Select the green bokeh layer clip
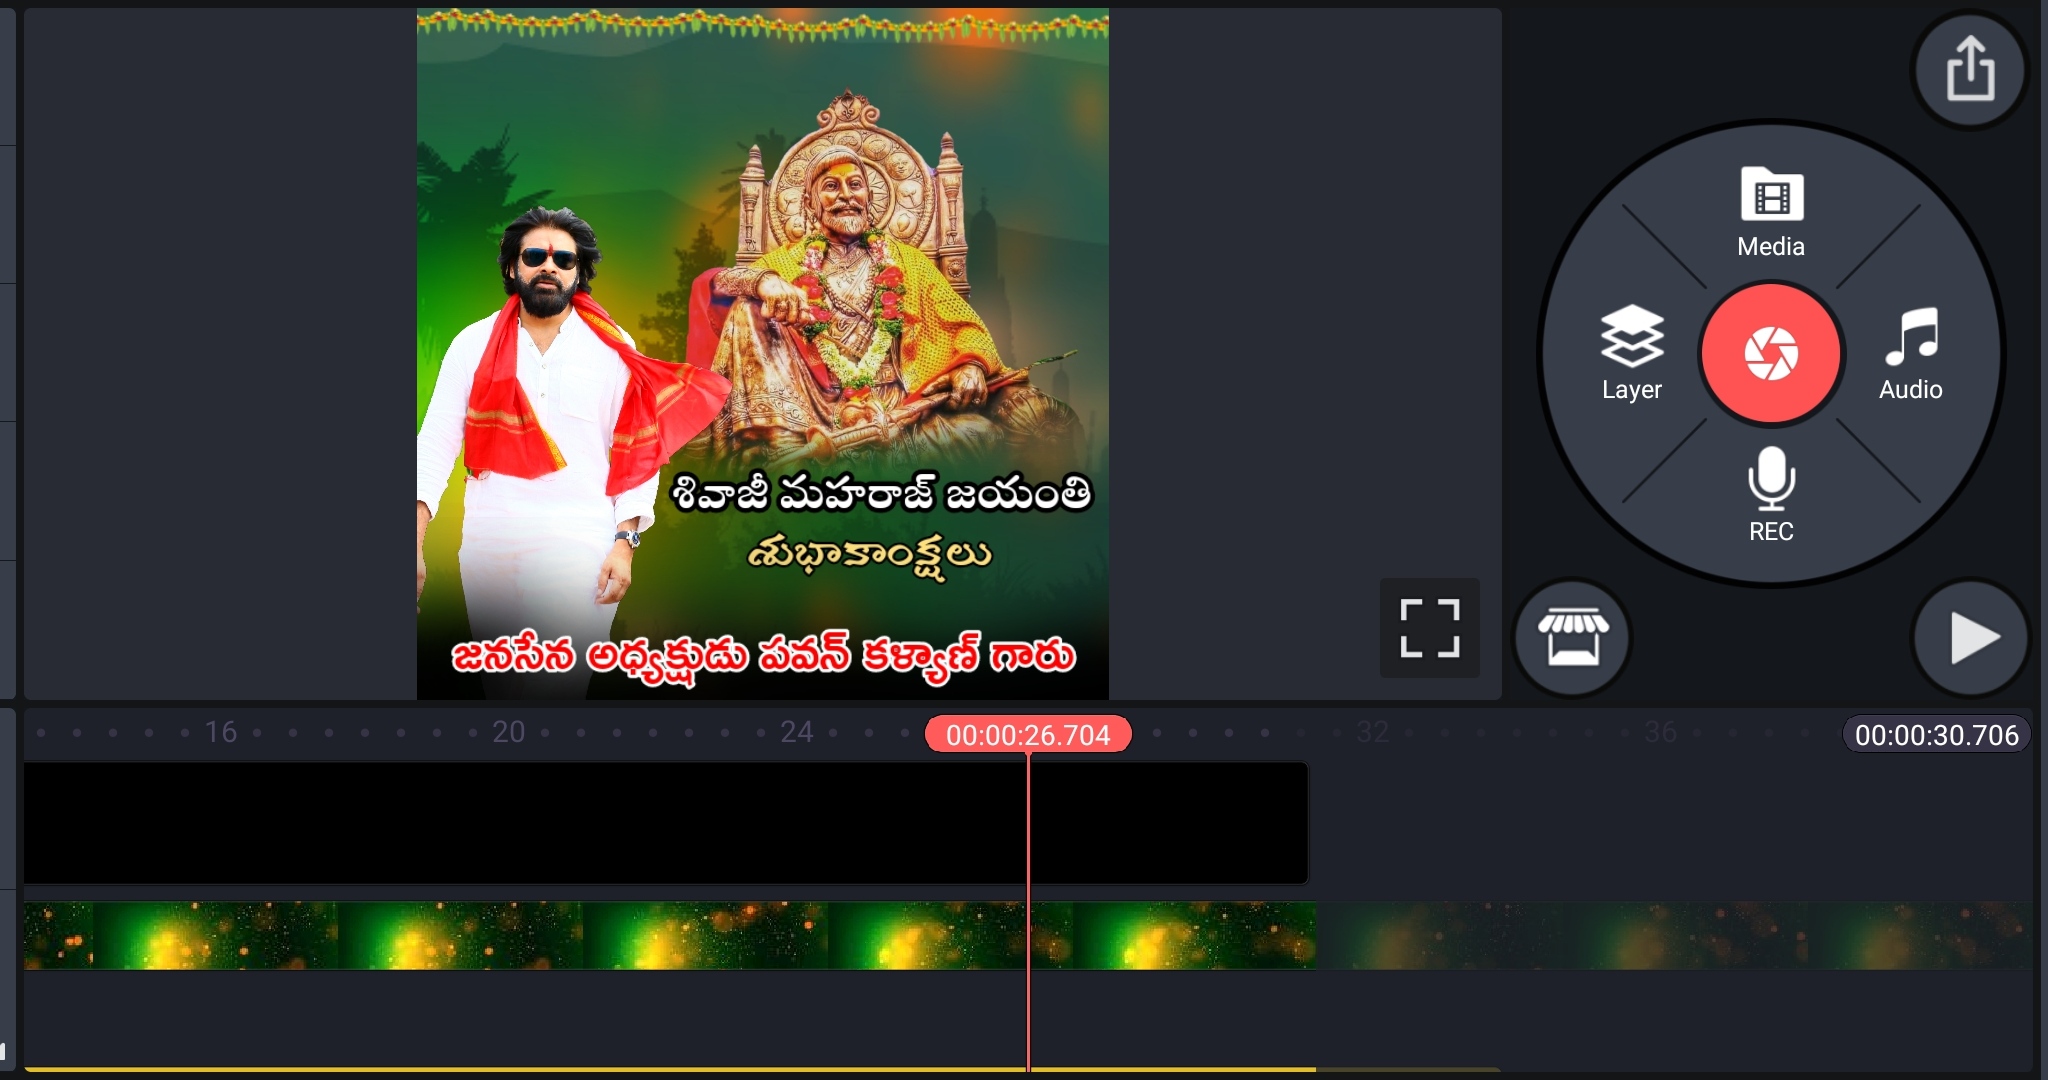Screen dimensions: 2048x1080 click(670, 936)
